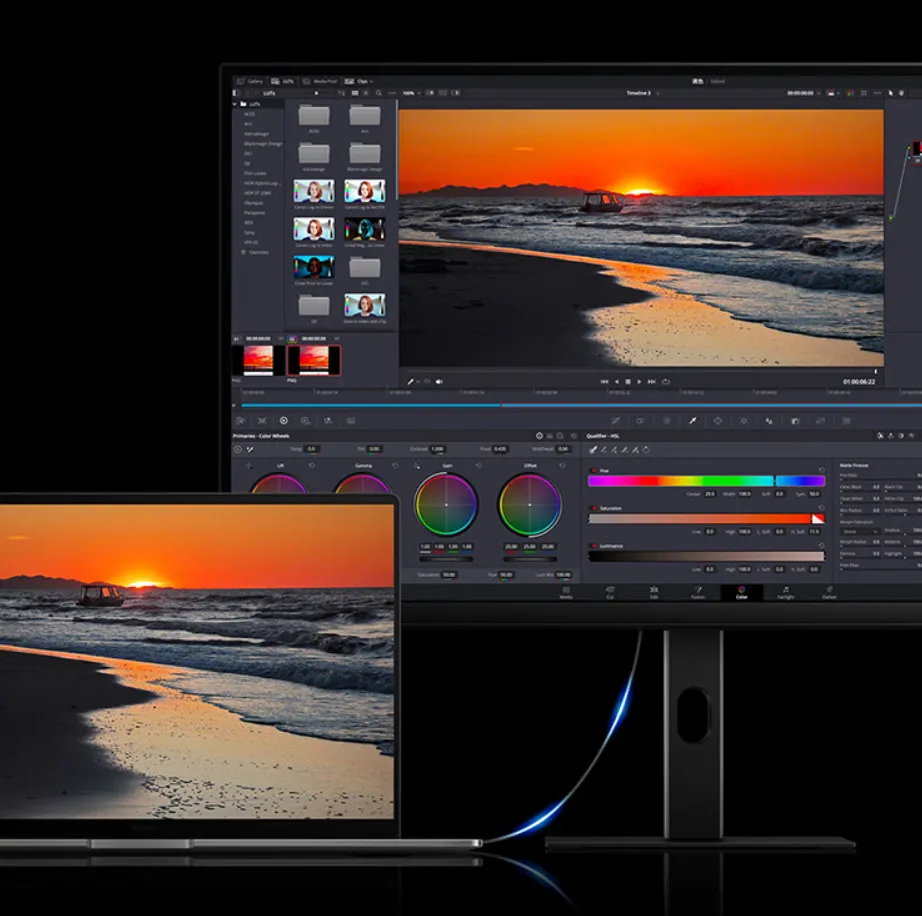The image size is (922, 916).
Task: Select the Blackmagic Design LUT folder in list
Action: 262,143
